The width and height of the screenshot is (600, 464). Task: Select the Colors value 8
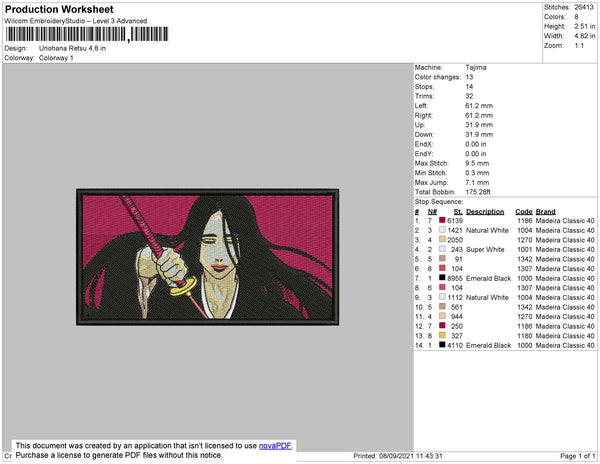click(x=576, y=17)
